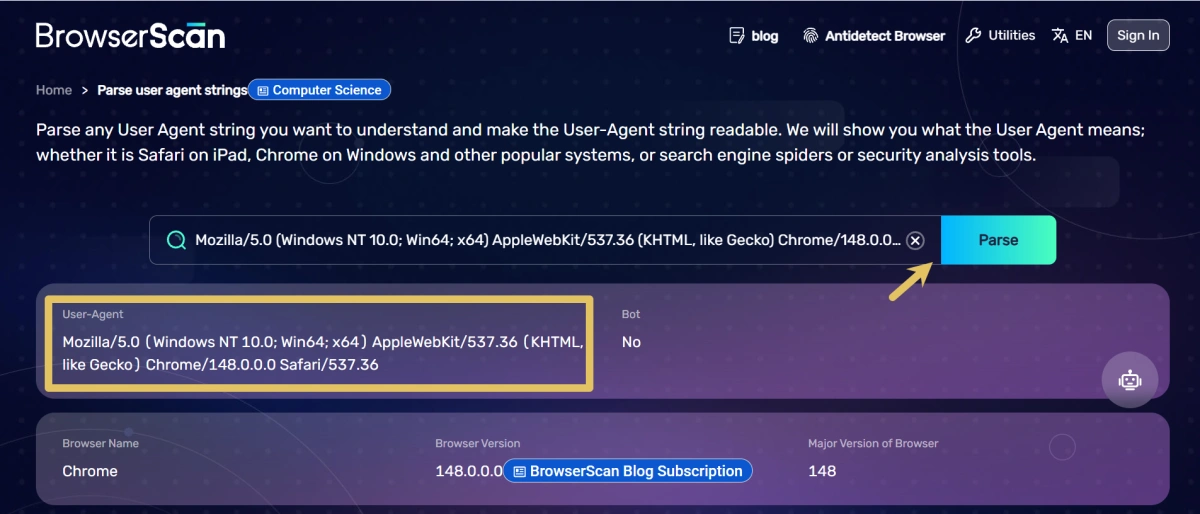Screen dimensions: 1200x514
Task: Click the Browser Name value "Chrome"
Action: [90, 471]
